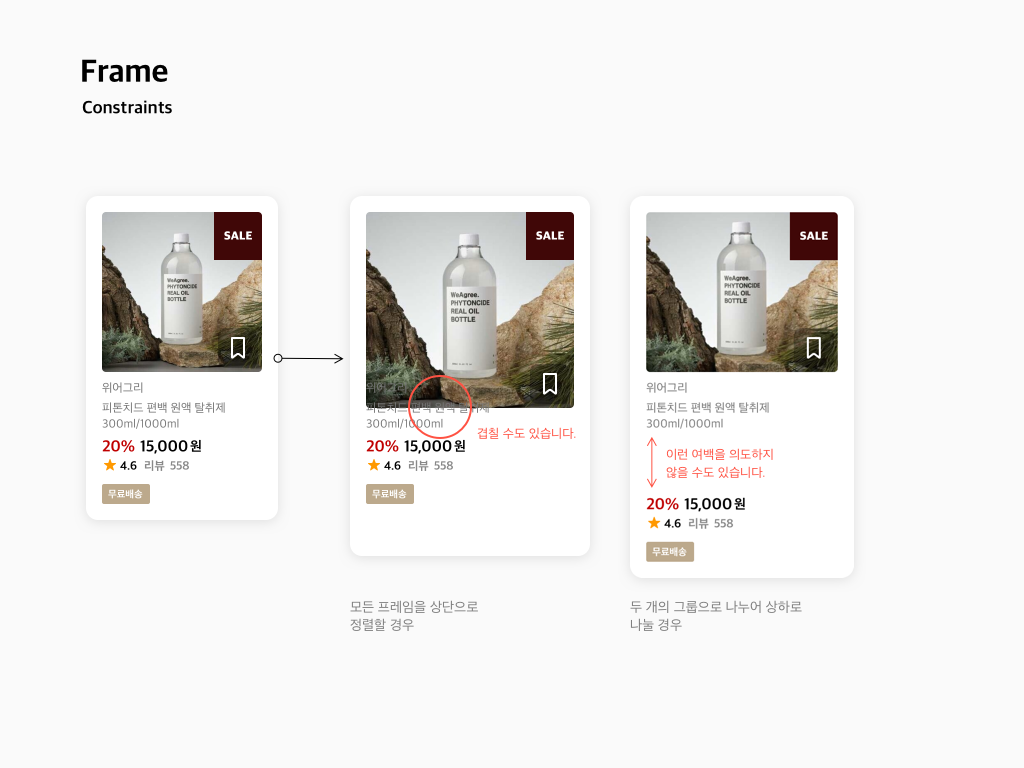Click SALE badge on first card

[x=238, y=236]
